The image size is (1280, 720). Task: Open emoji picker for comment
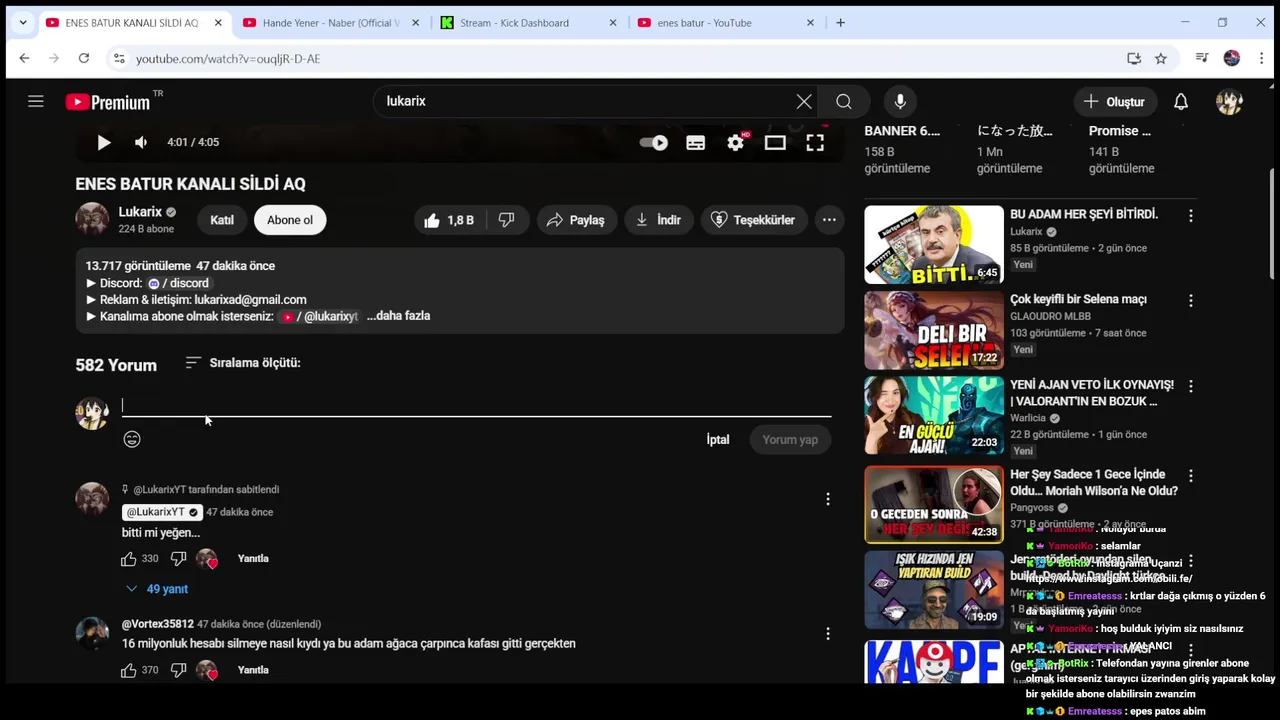click(132, 439)
